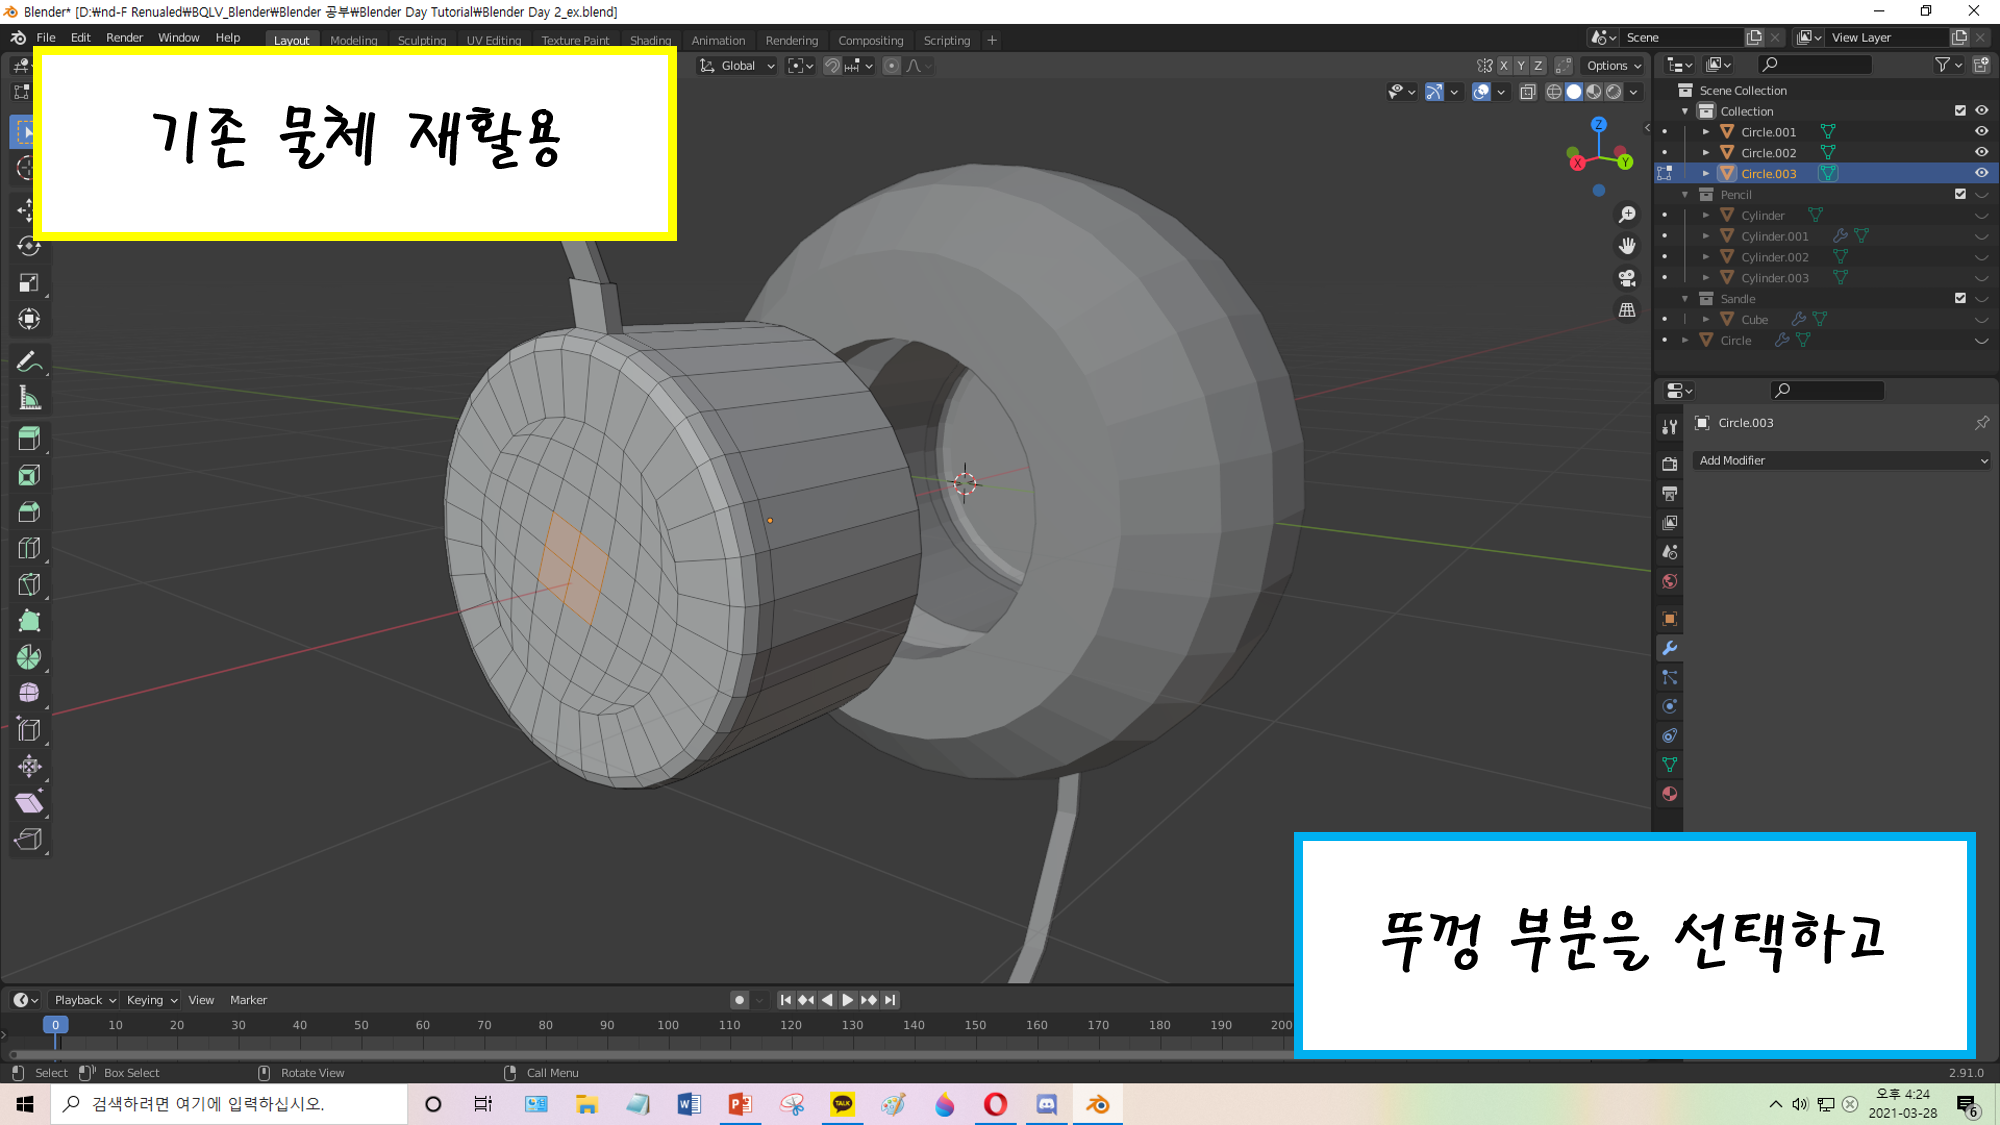
Task: Open the Global transform orientation dropdown
Action: click(738, 66)
